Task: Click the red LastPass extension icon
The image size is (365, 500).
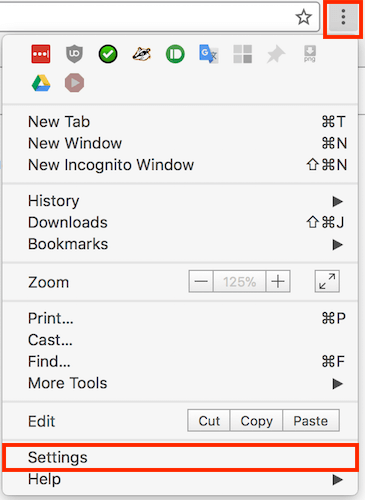Action: click(41, 54)
